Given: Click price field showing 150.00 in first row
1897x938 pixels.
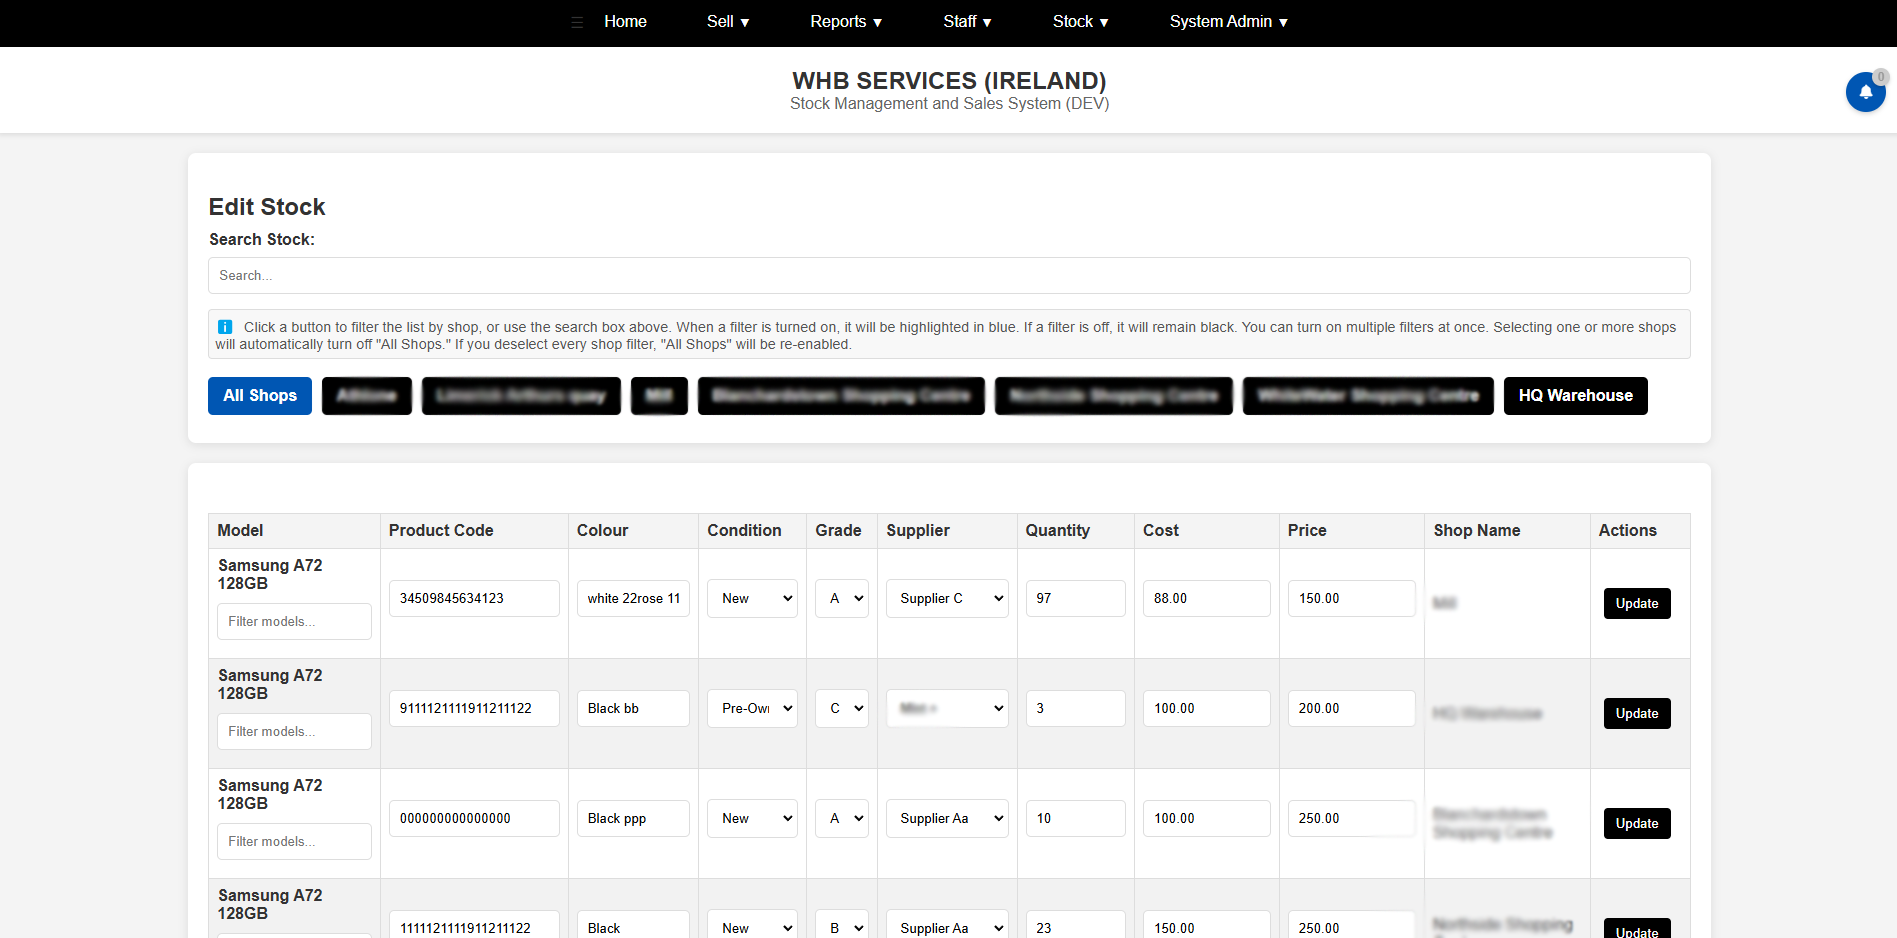Looking at the screenshot, I should [1352, 598].
